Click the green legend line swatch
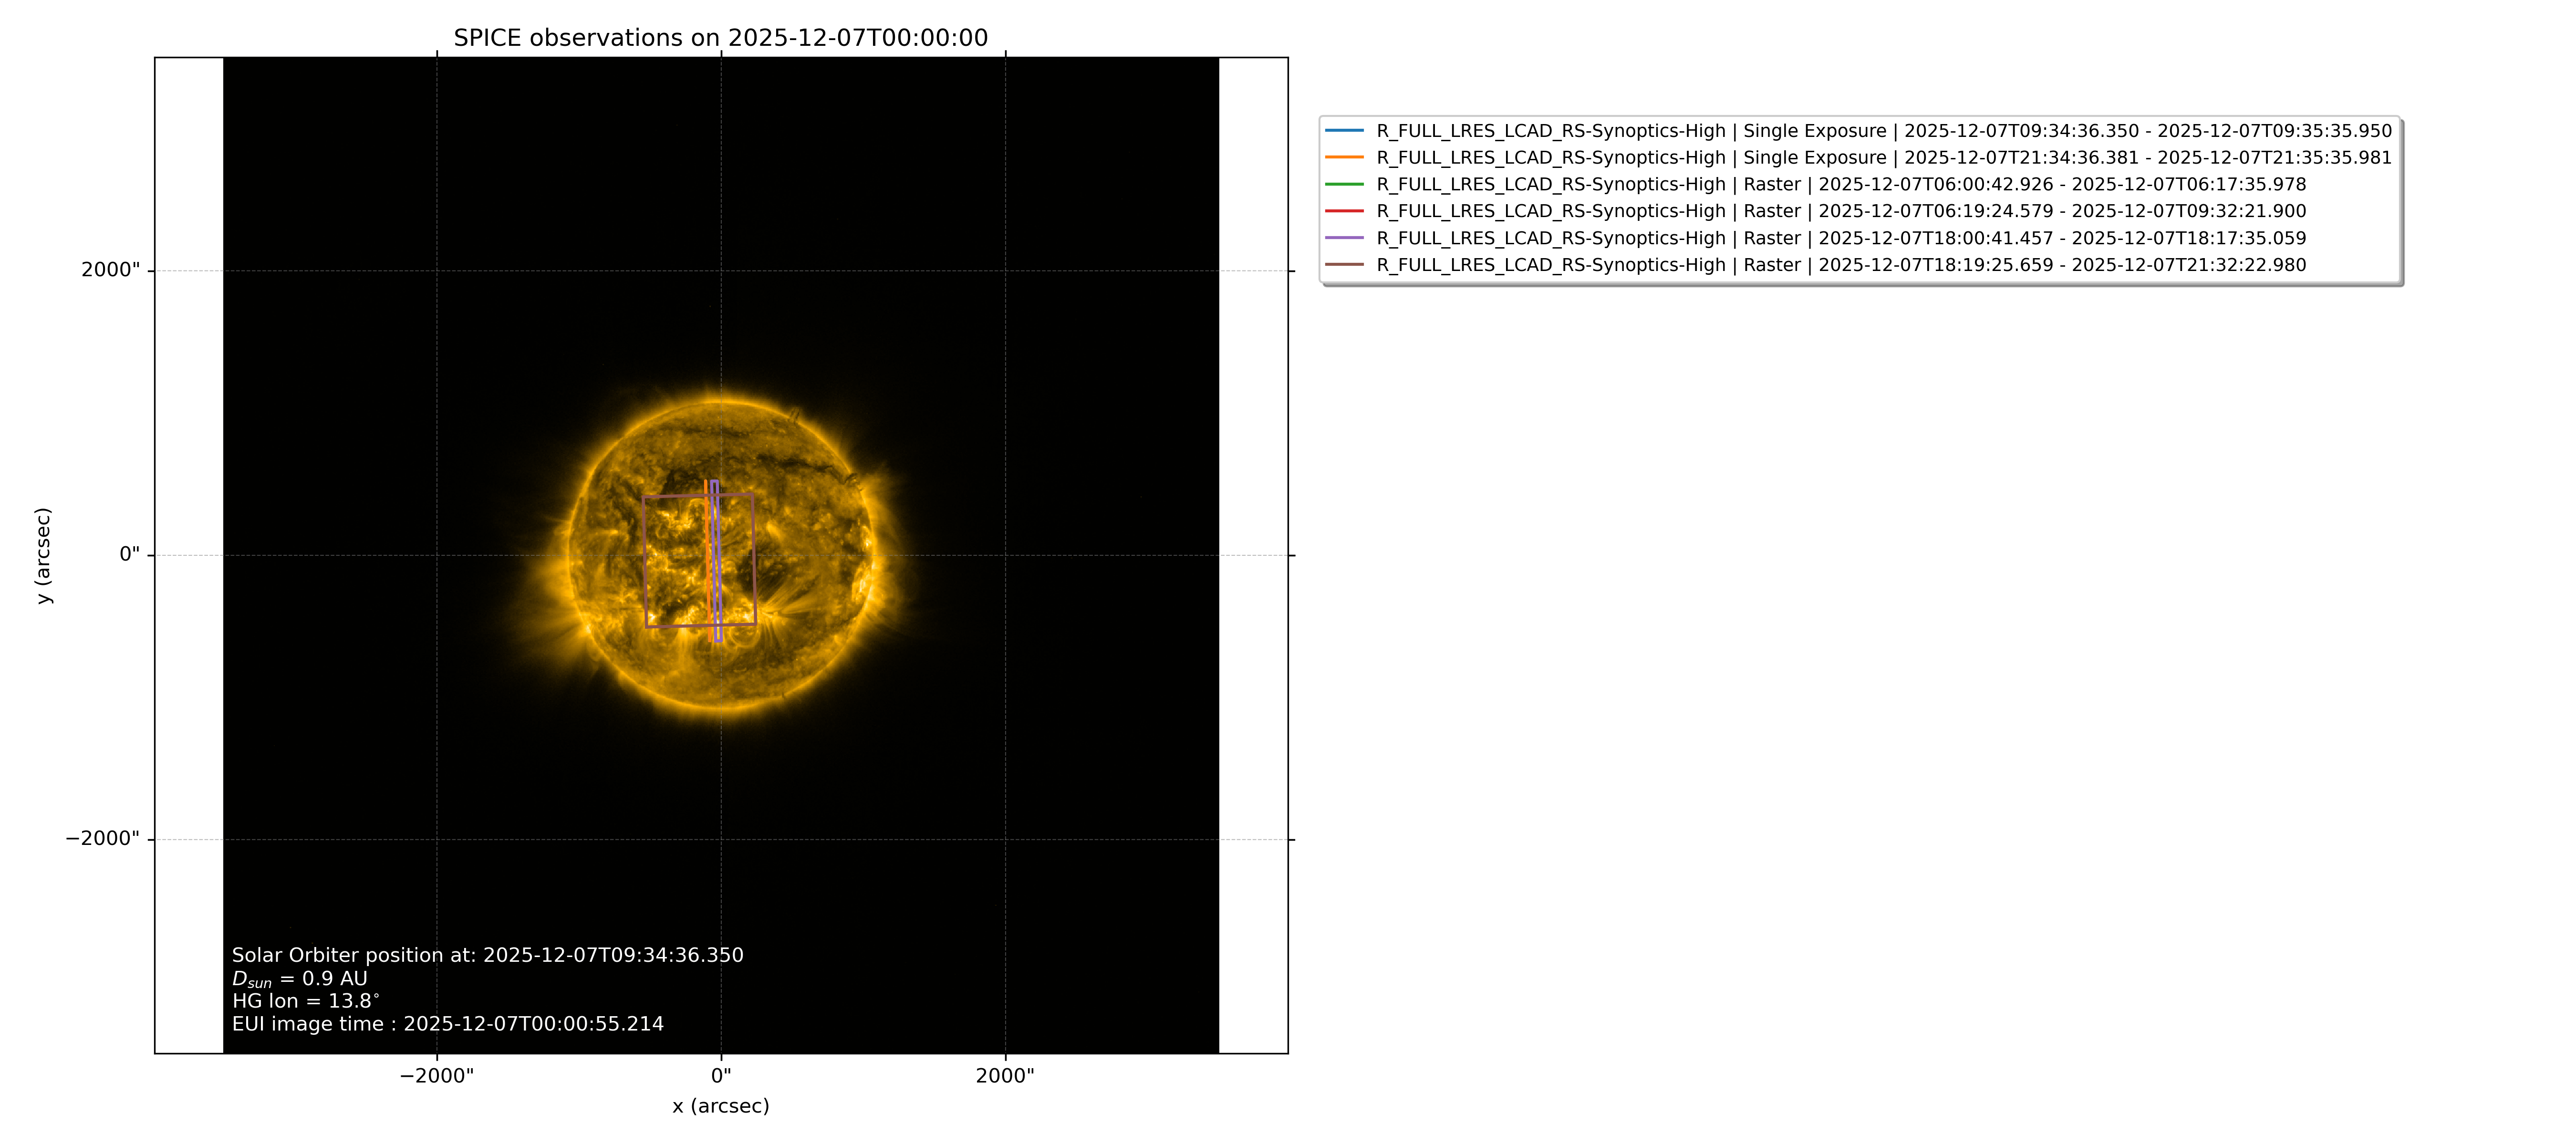Viewport: 2576px width, 1145px height. [1344, 185]
